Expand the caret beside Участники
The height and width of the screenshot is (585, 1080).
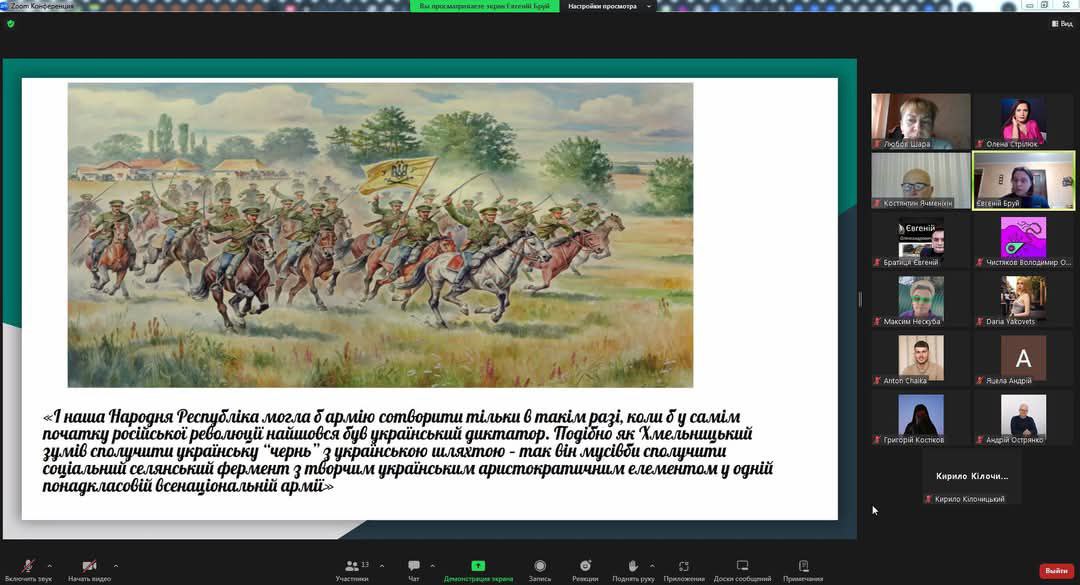pyautogui.click(x=382, y=566)
